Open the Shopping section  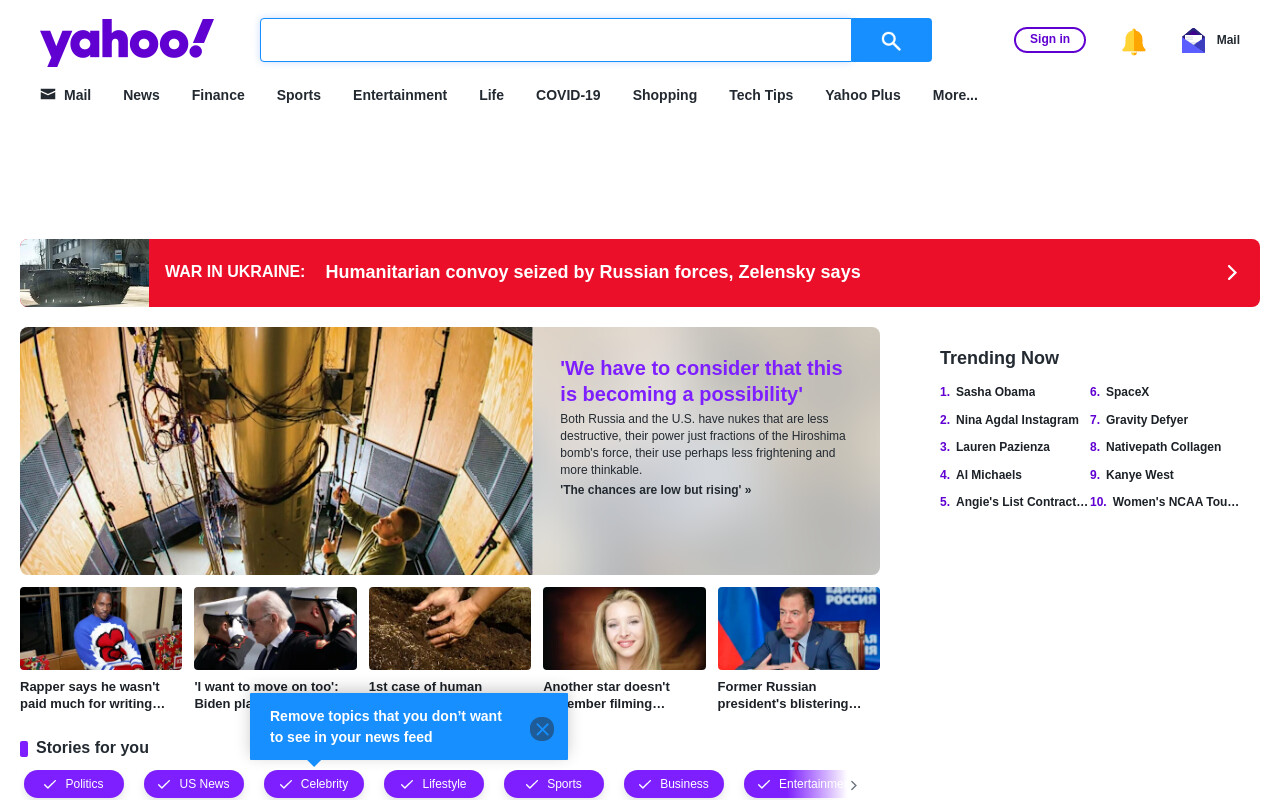(665, 95)
